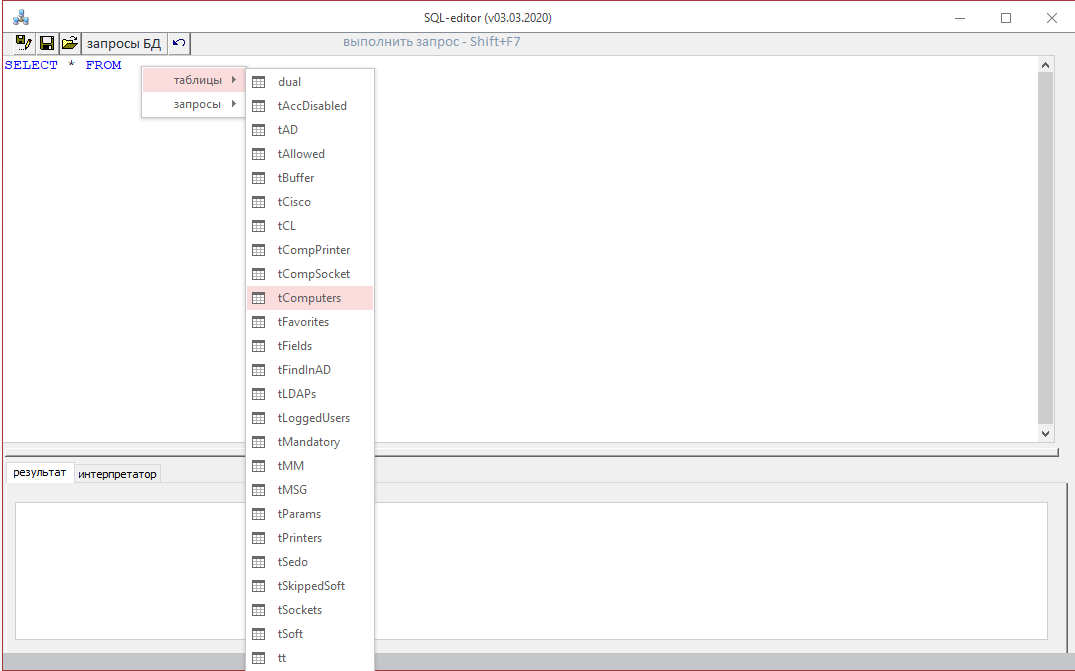Expand the таблицы submenu
Viewport: 1075px width, 671px height.
(194, 80)
